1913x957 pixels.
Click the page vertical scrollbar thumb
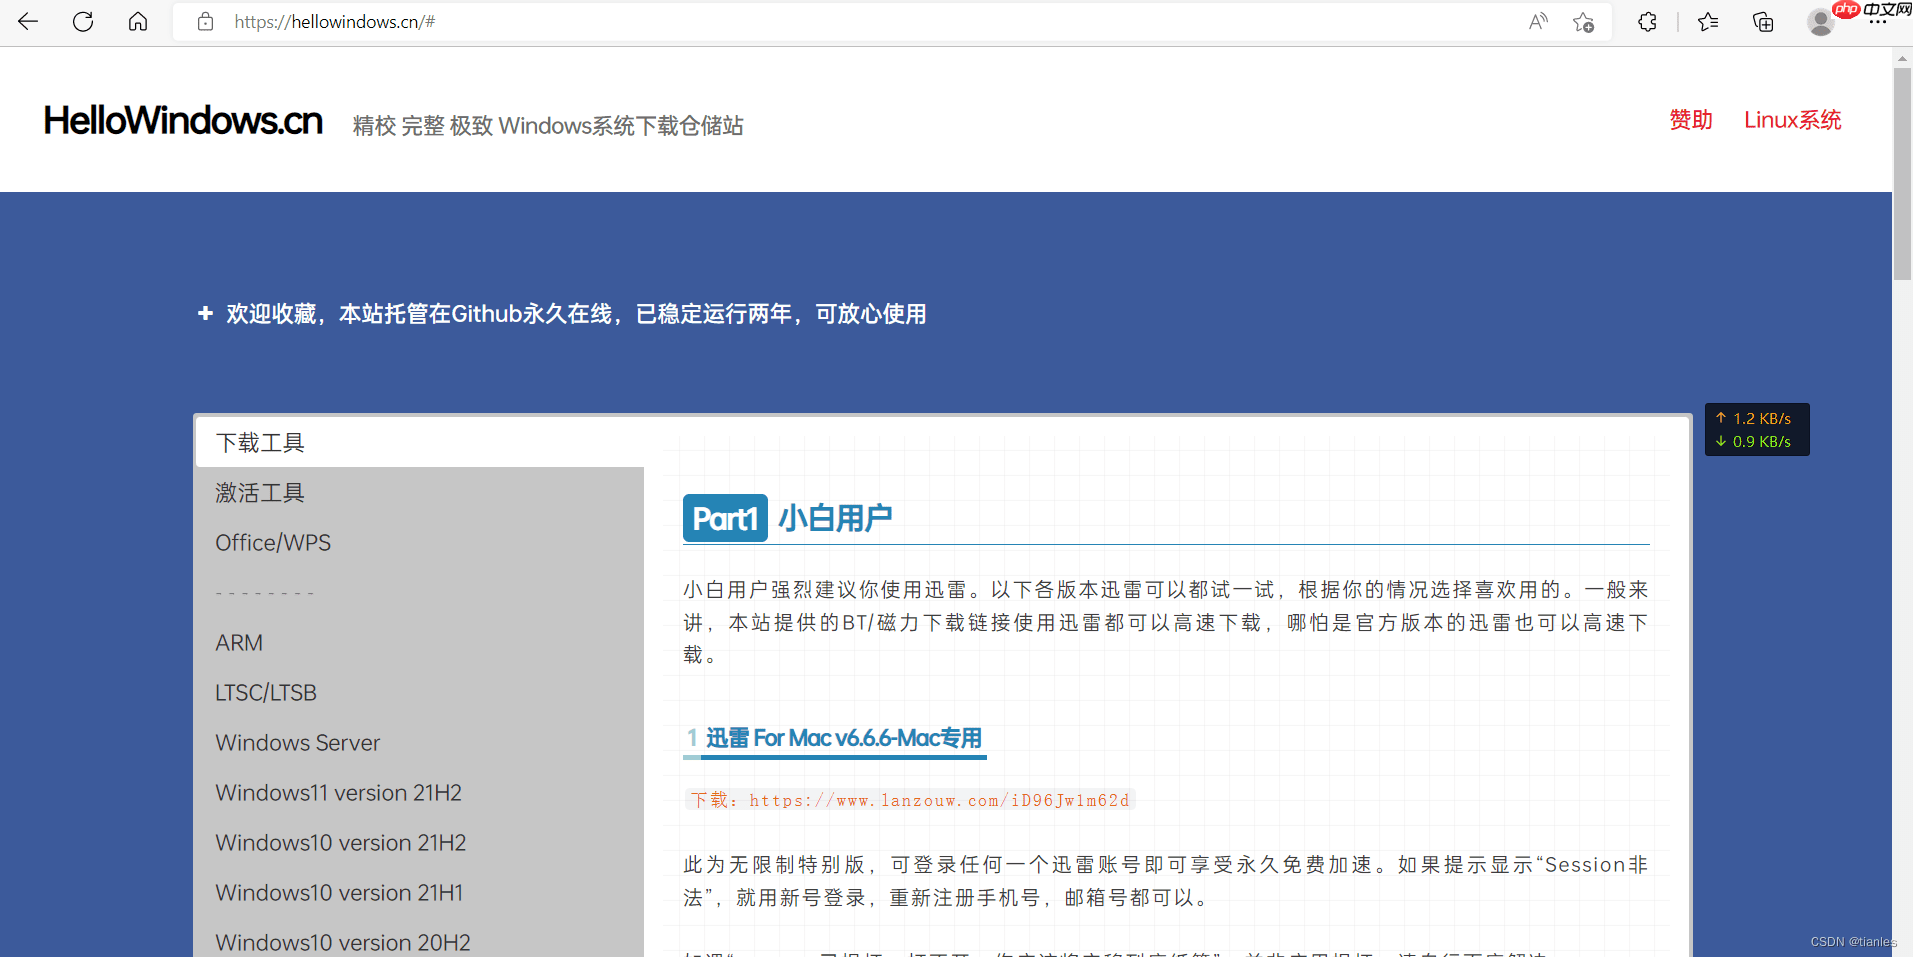[1902, 175]
